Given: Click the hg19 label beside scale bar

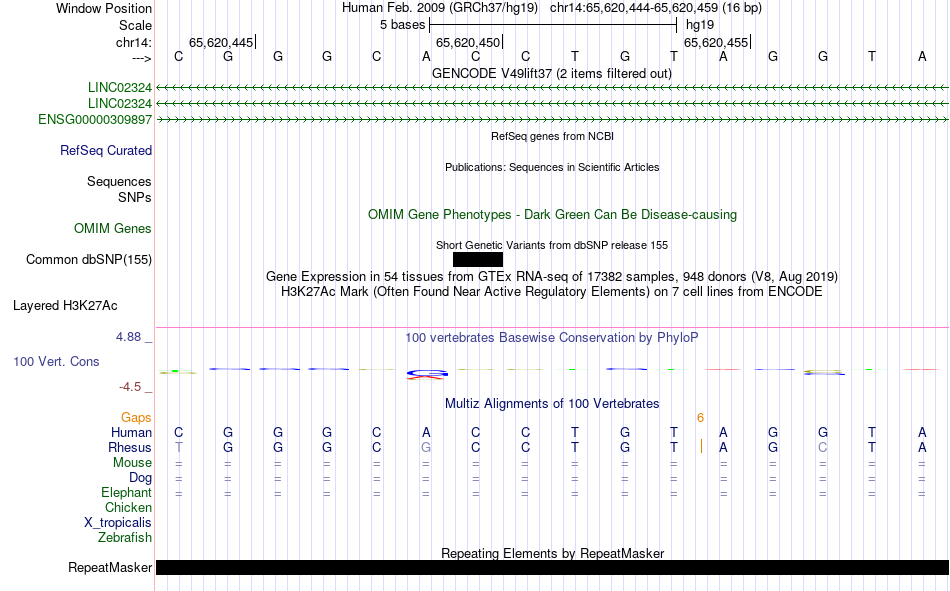Looking at the screenshot, I should pos(700,25).
